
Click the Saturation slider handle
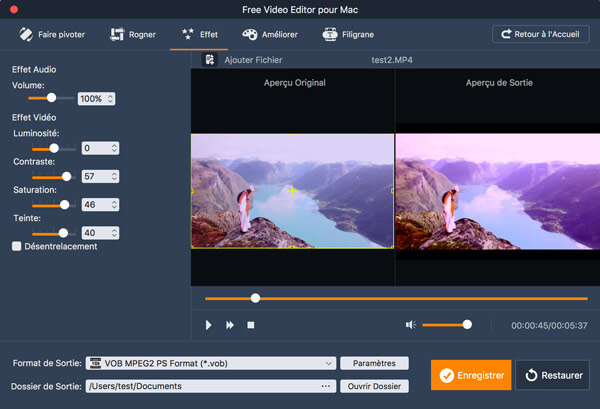[x=65, y=204]
